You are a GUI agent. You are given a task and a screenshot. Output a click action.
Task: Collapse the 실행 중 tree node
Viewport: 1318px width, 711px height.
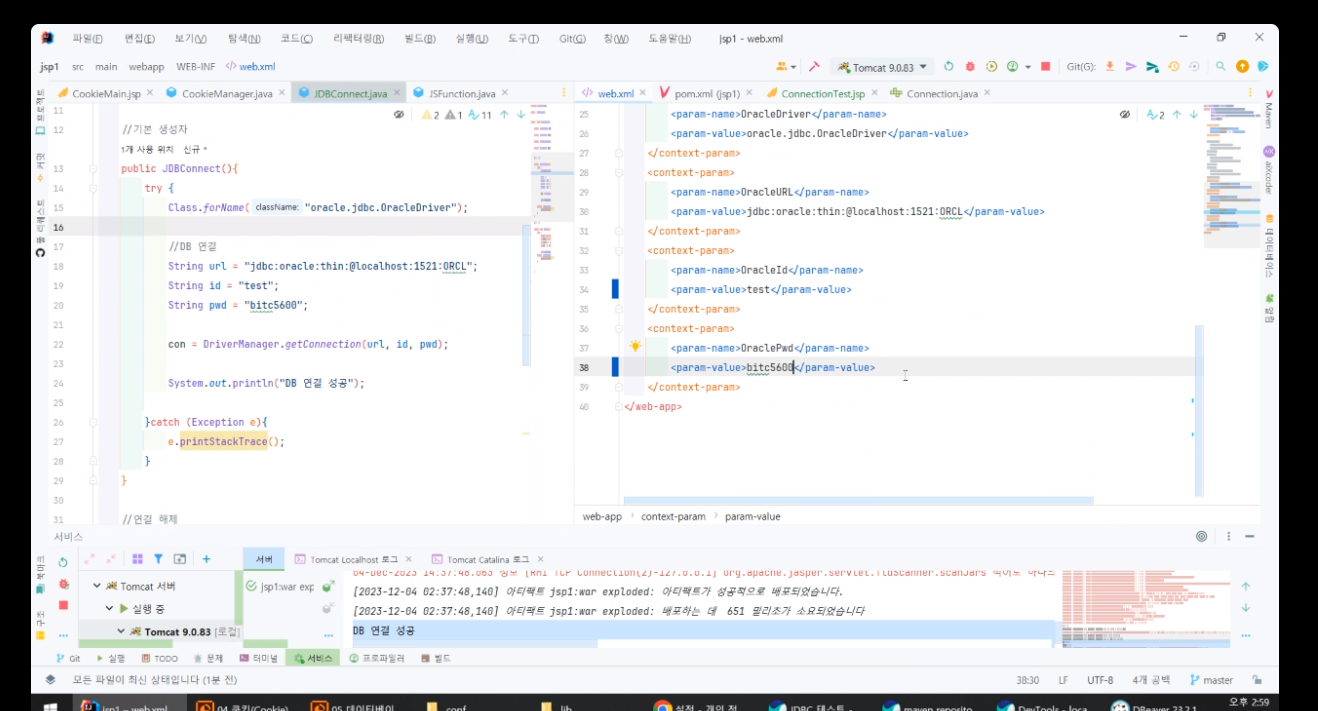[109, 608]
